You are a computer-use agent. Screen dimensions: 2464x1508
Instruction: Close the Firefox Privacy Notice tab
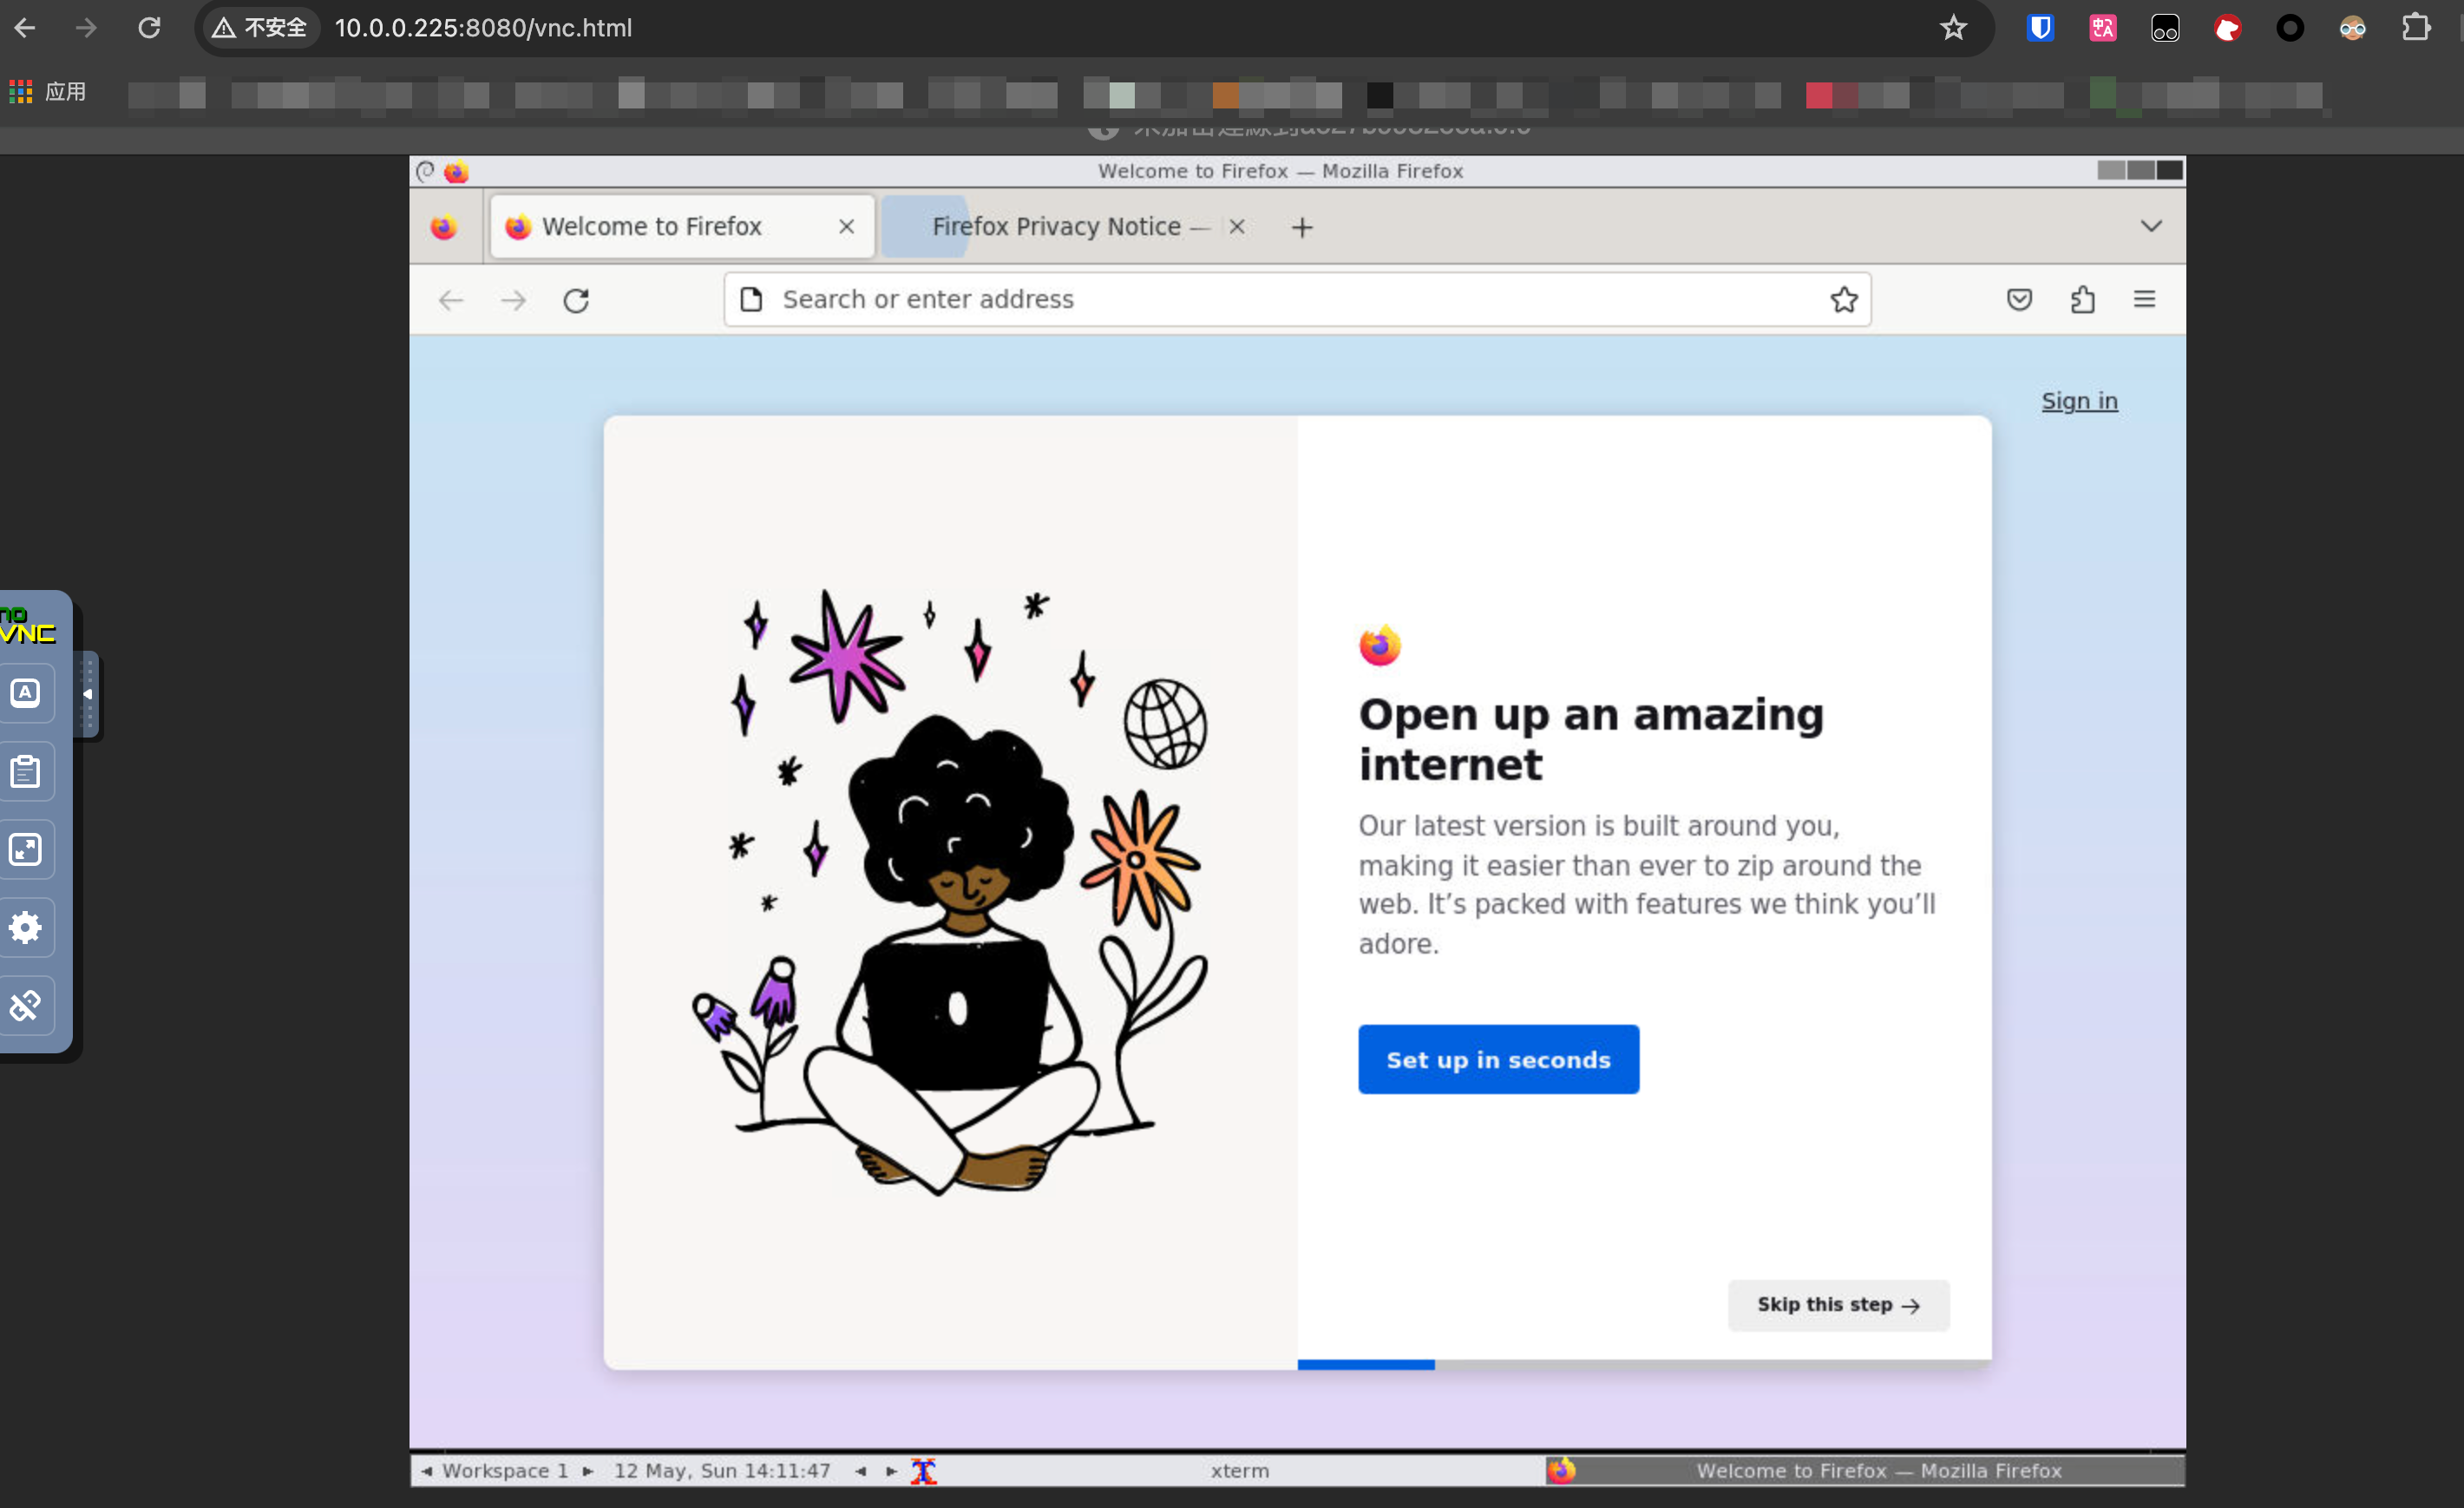(1237, 227)
